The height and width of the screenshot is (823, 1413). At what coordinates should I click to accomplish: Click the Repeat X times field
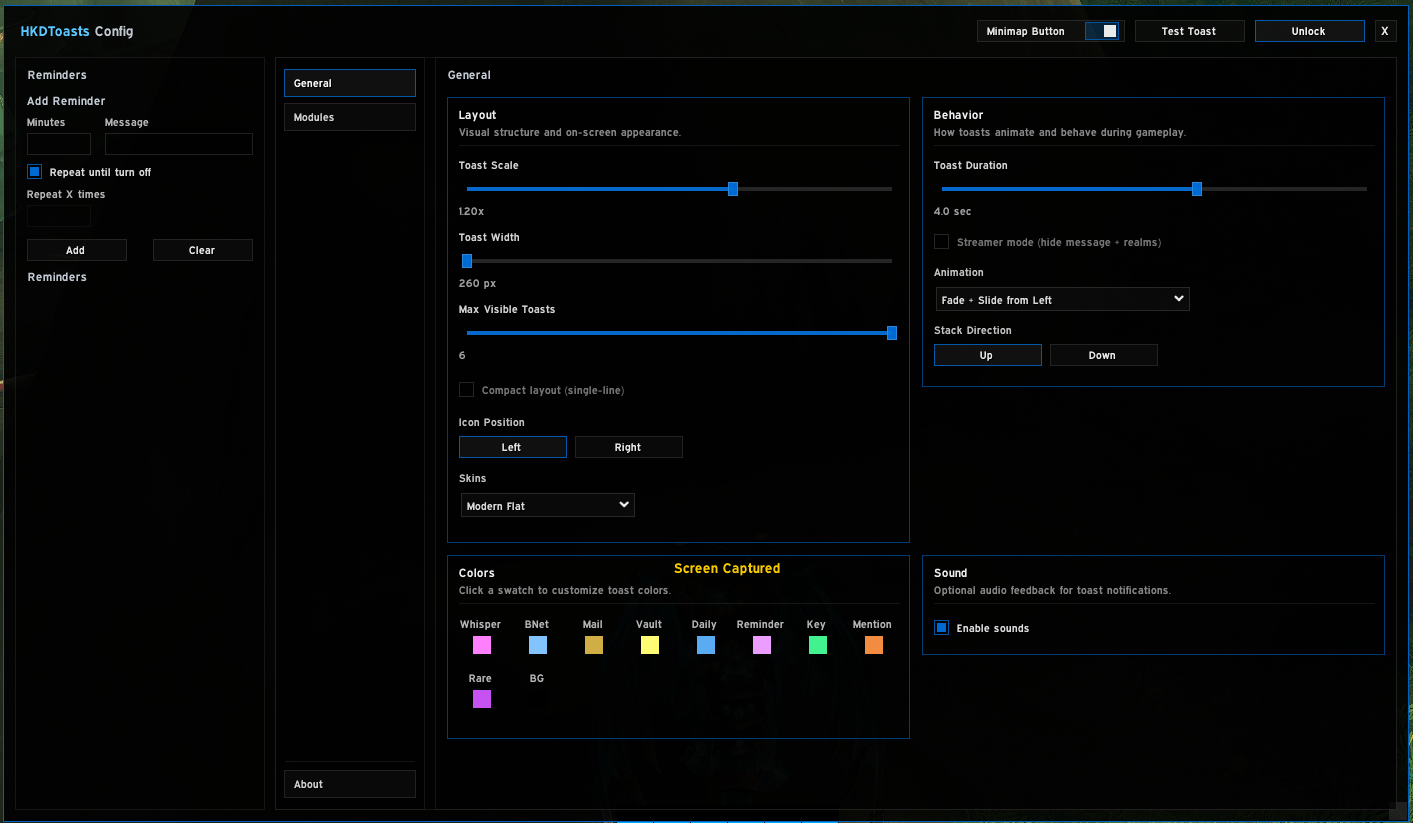pyautogui.click(x=59, y=216)
